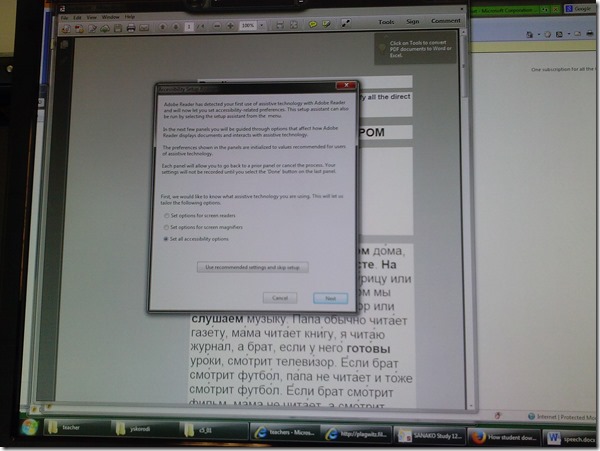Viewport: 600px width, 451px height.
Task: Open the File menu
Action: coord(65,18)
